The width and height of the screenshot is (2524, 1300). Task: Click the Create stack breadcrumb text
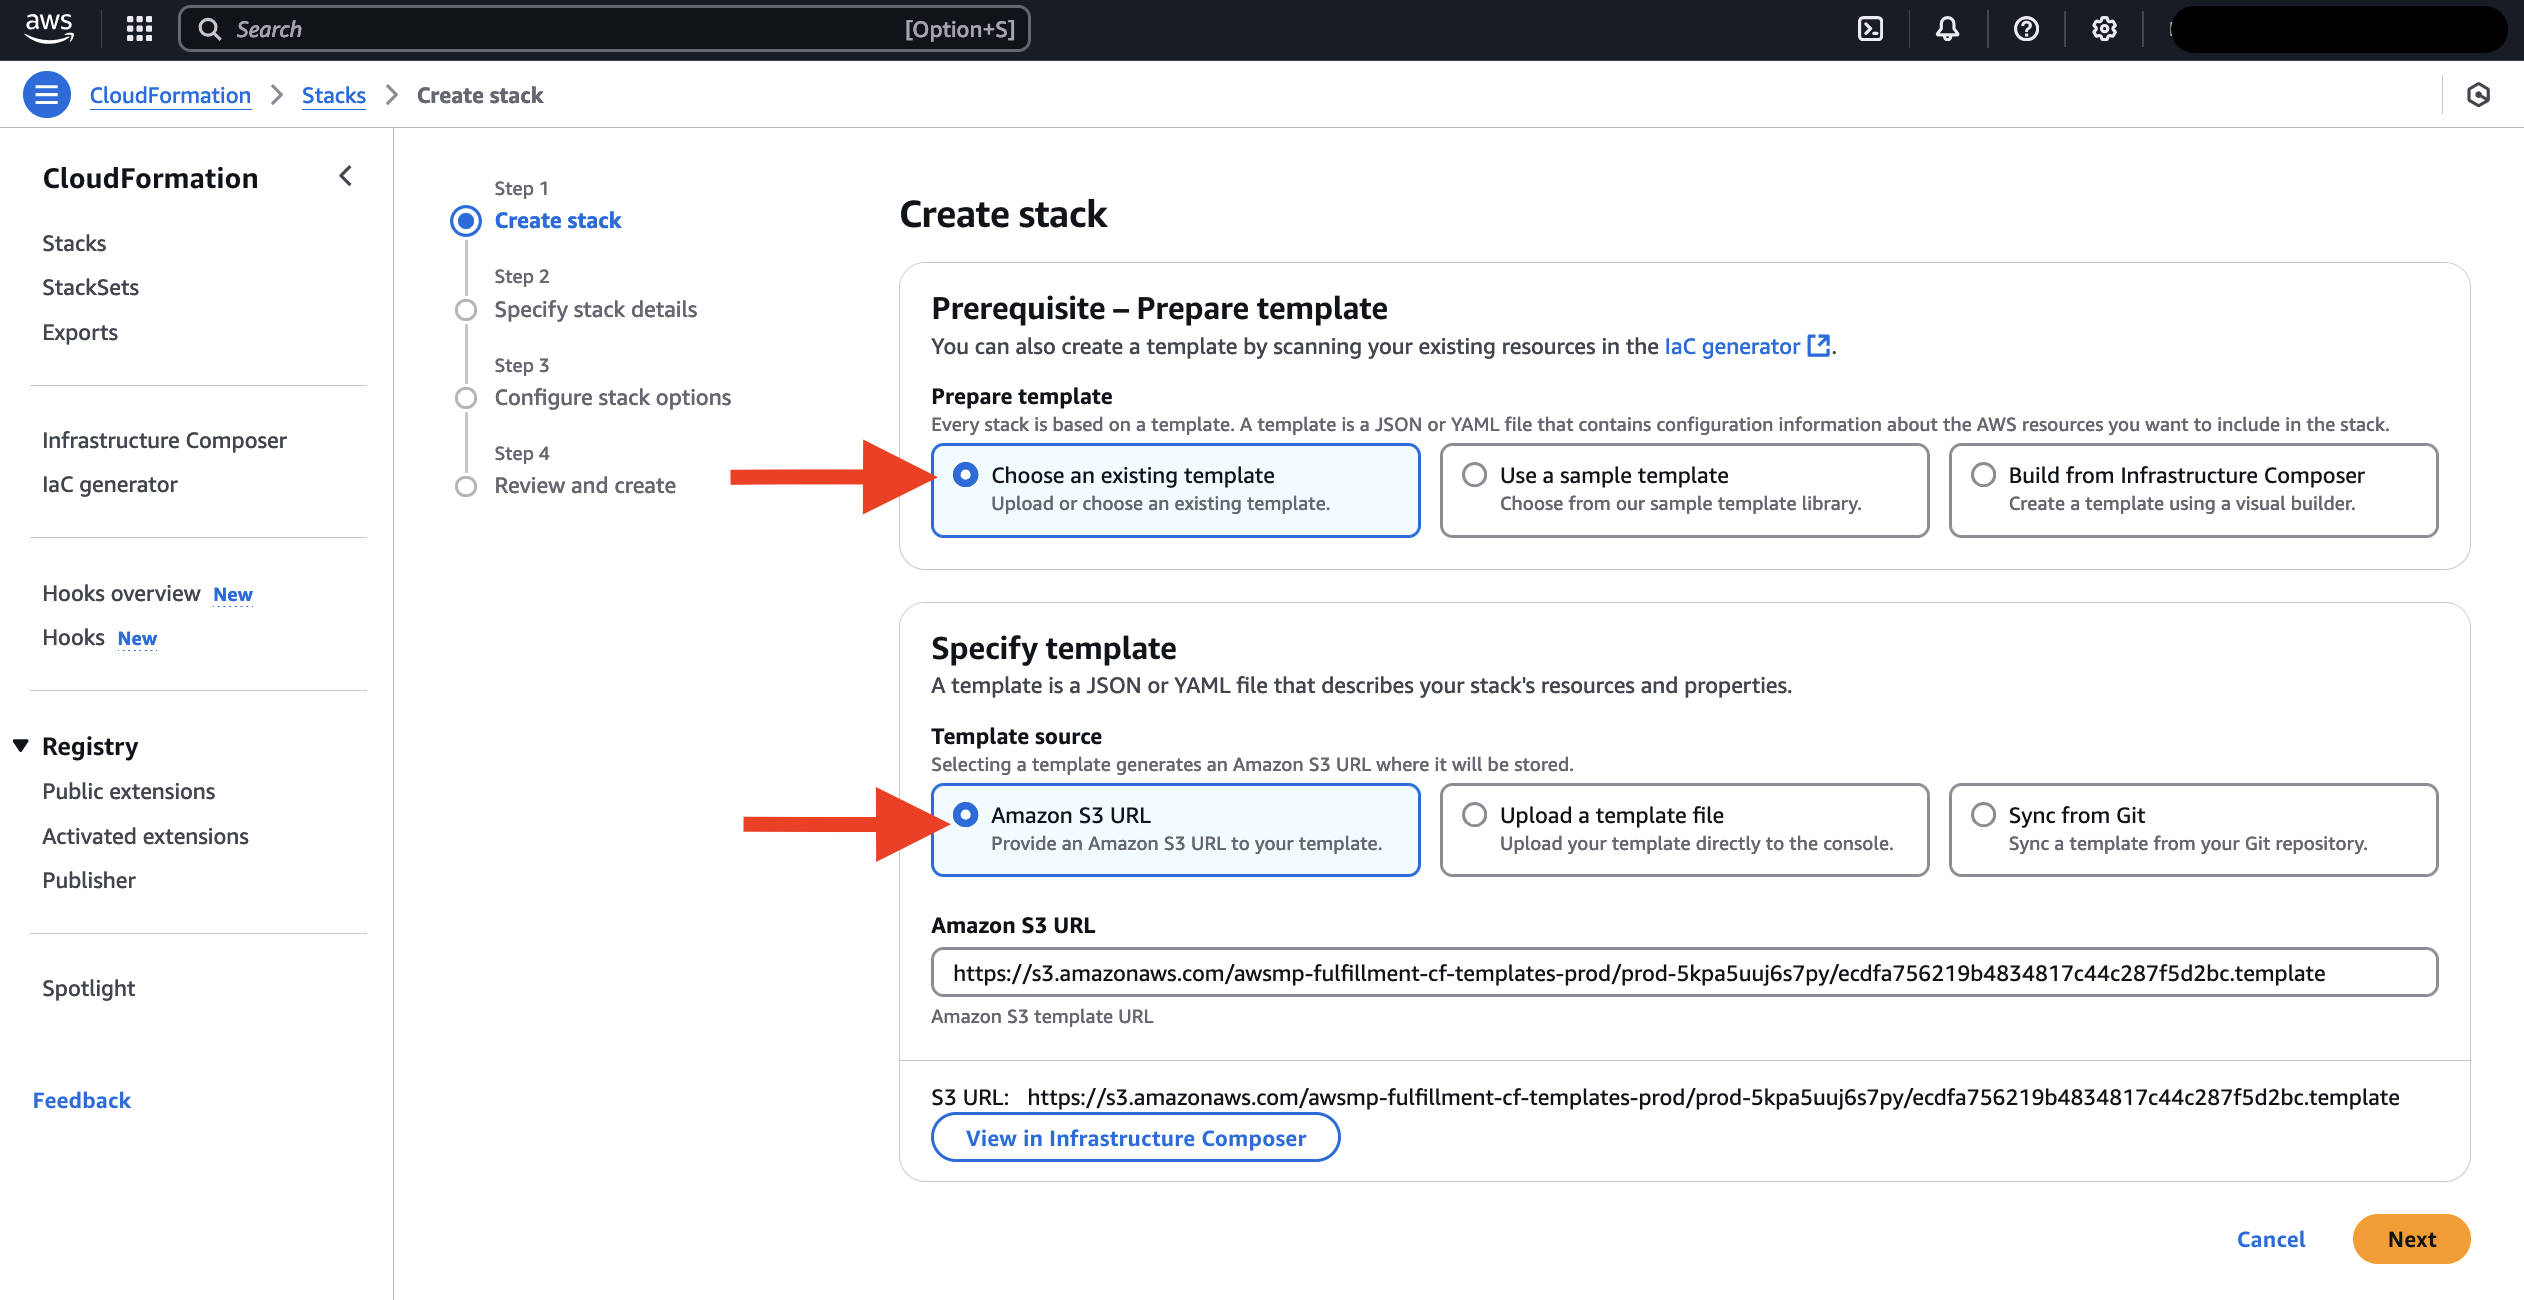click(480, 95)
